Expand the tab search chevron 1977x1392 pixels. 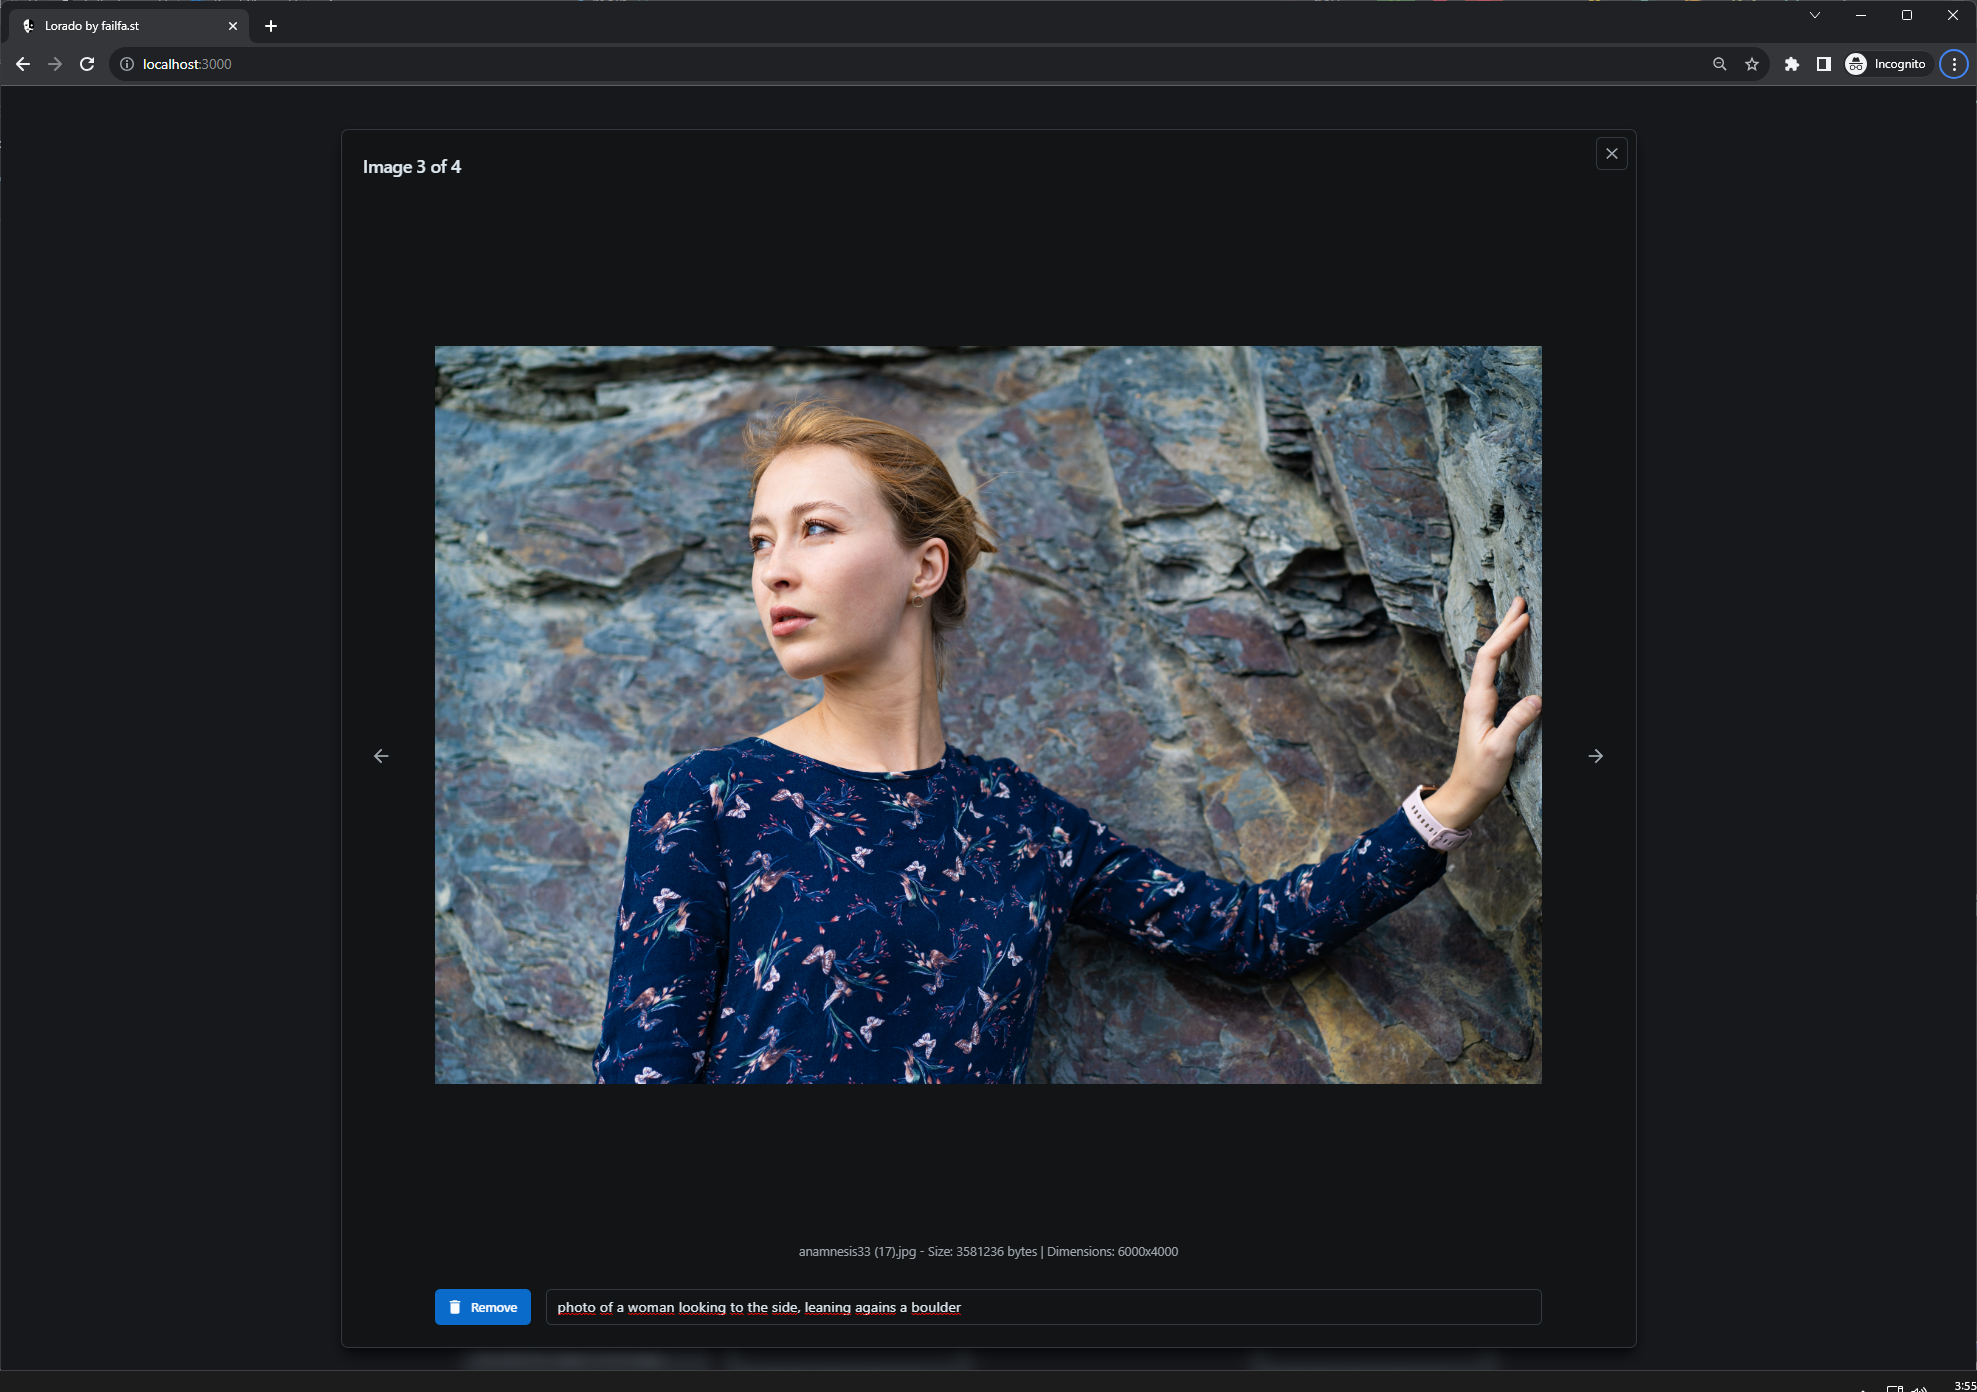[1815, 15]
